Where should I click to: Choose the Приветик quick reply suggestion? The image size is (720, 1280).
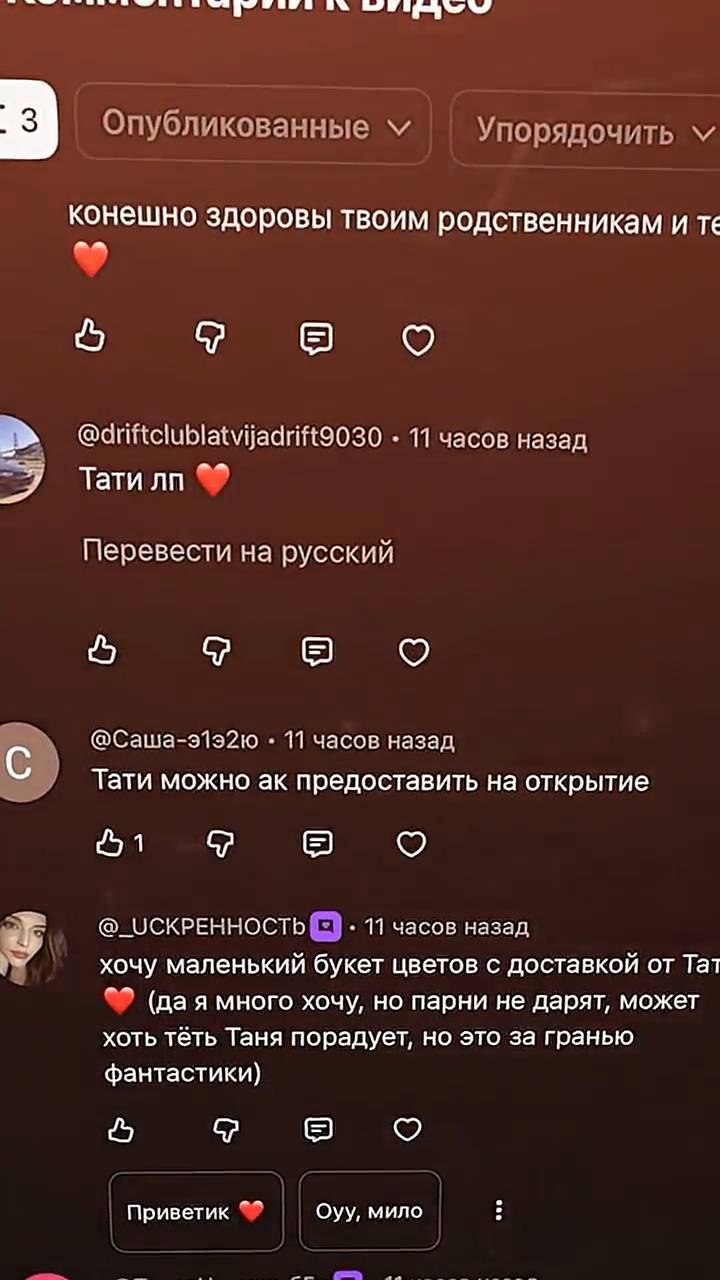coord(196,1212)
